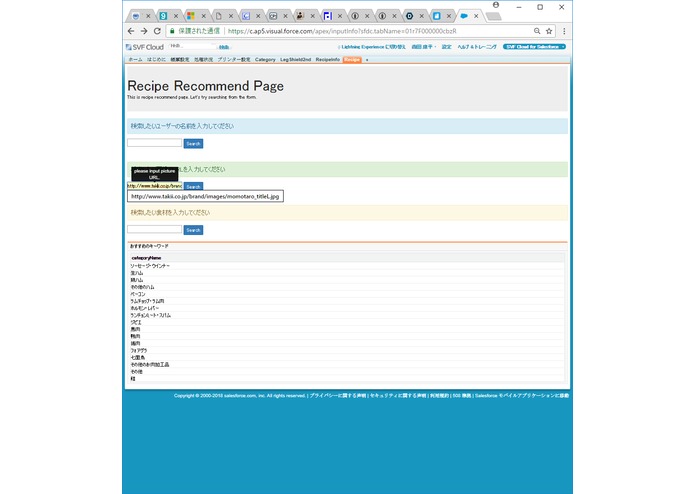Open セキュリティに関する声明 footer link
The height and width of the screenshot is (494, 695).
(398, 396)
